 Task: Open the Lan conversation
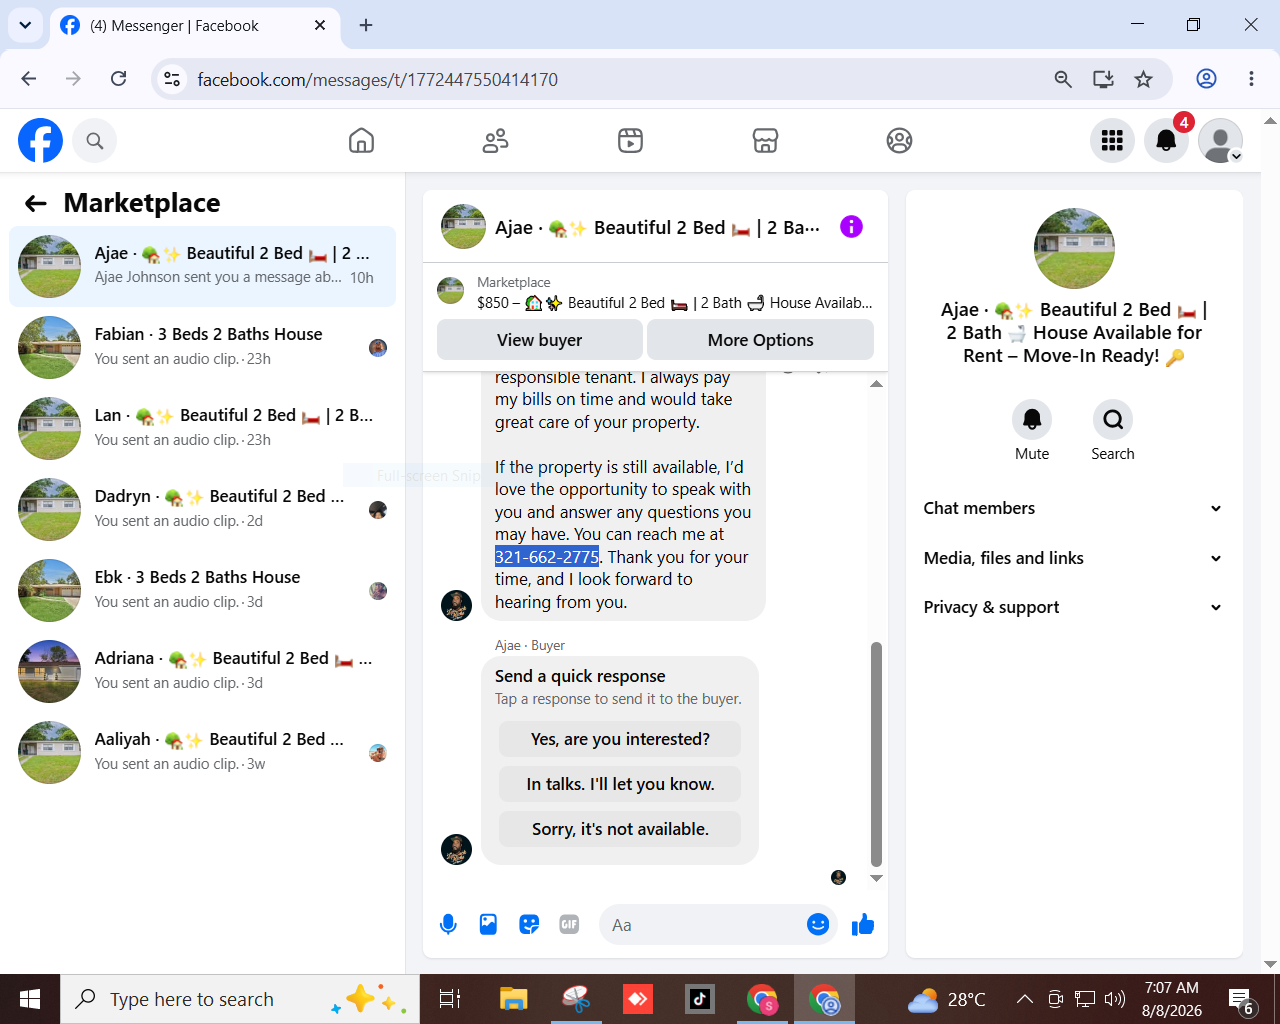click(x=203, y=428)
